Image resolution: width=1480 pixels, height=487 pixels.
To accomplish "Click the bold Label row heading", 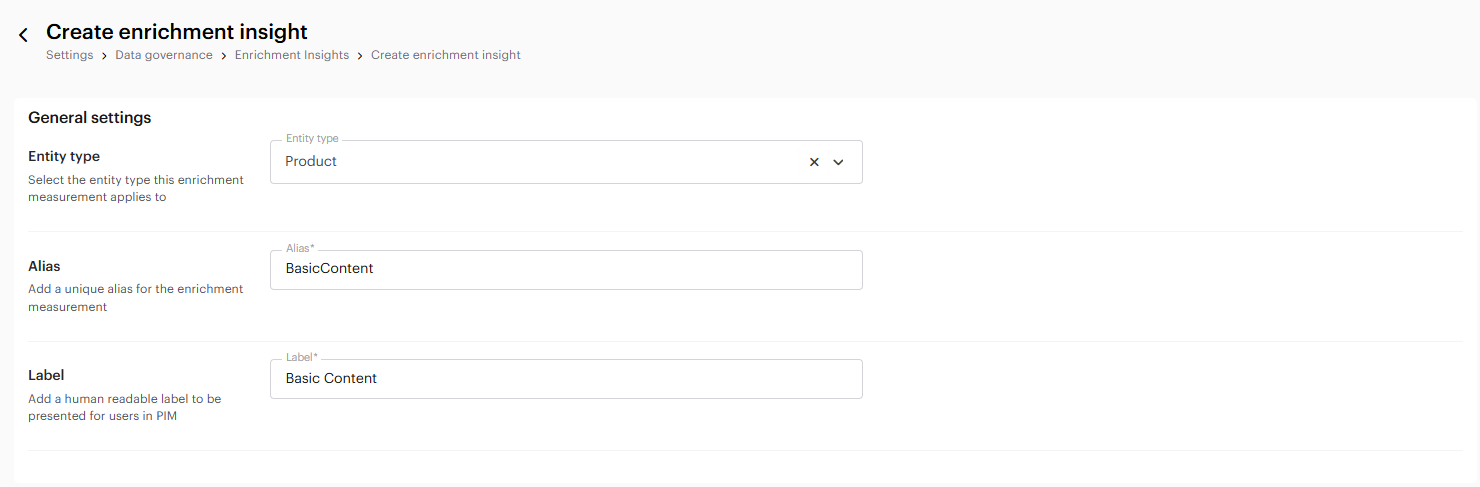I will (x=46, y=376).
